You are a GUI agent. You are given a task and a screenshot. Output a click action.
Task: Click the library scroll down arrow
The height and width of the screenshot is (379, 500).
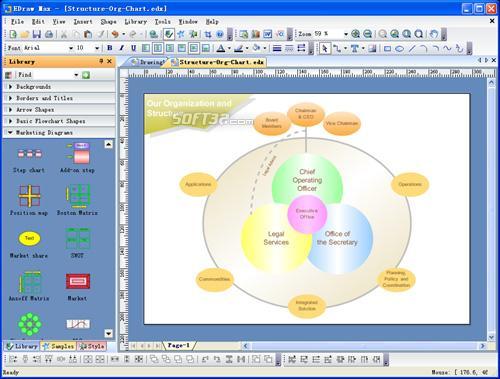coord(108,334)
